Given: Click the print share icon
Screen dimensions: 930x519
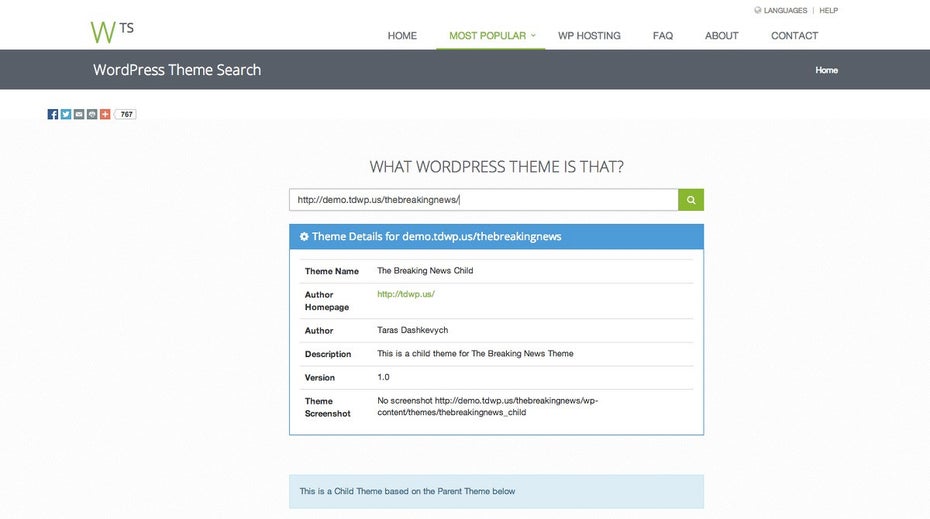Looking at the screenshot, I should (x=92, y=114).
